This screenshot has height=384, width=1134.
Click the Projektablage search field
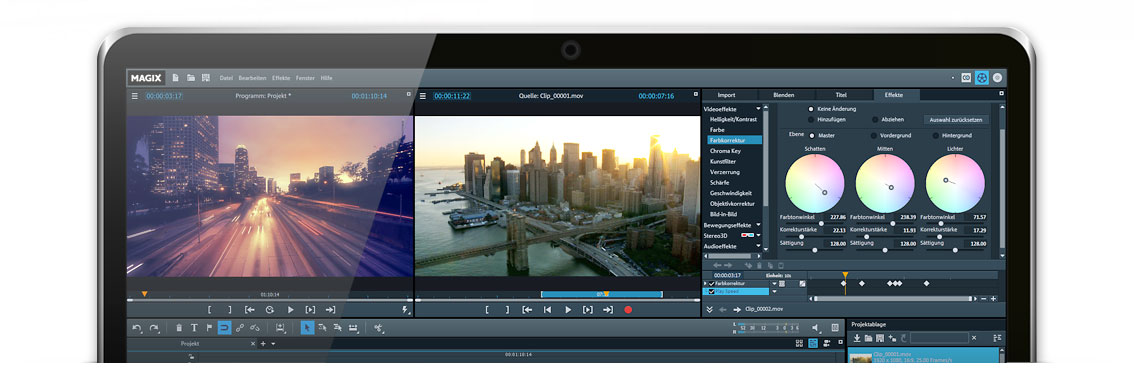939,338
